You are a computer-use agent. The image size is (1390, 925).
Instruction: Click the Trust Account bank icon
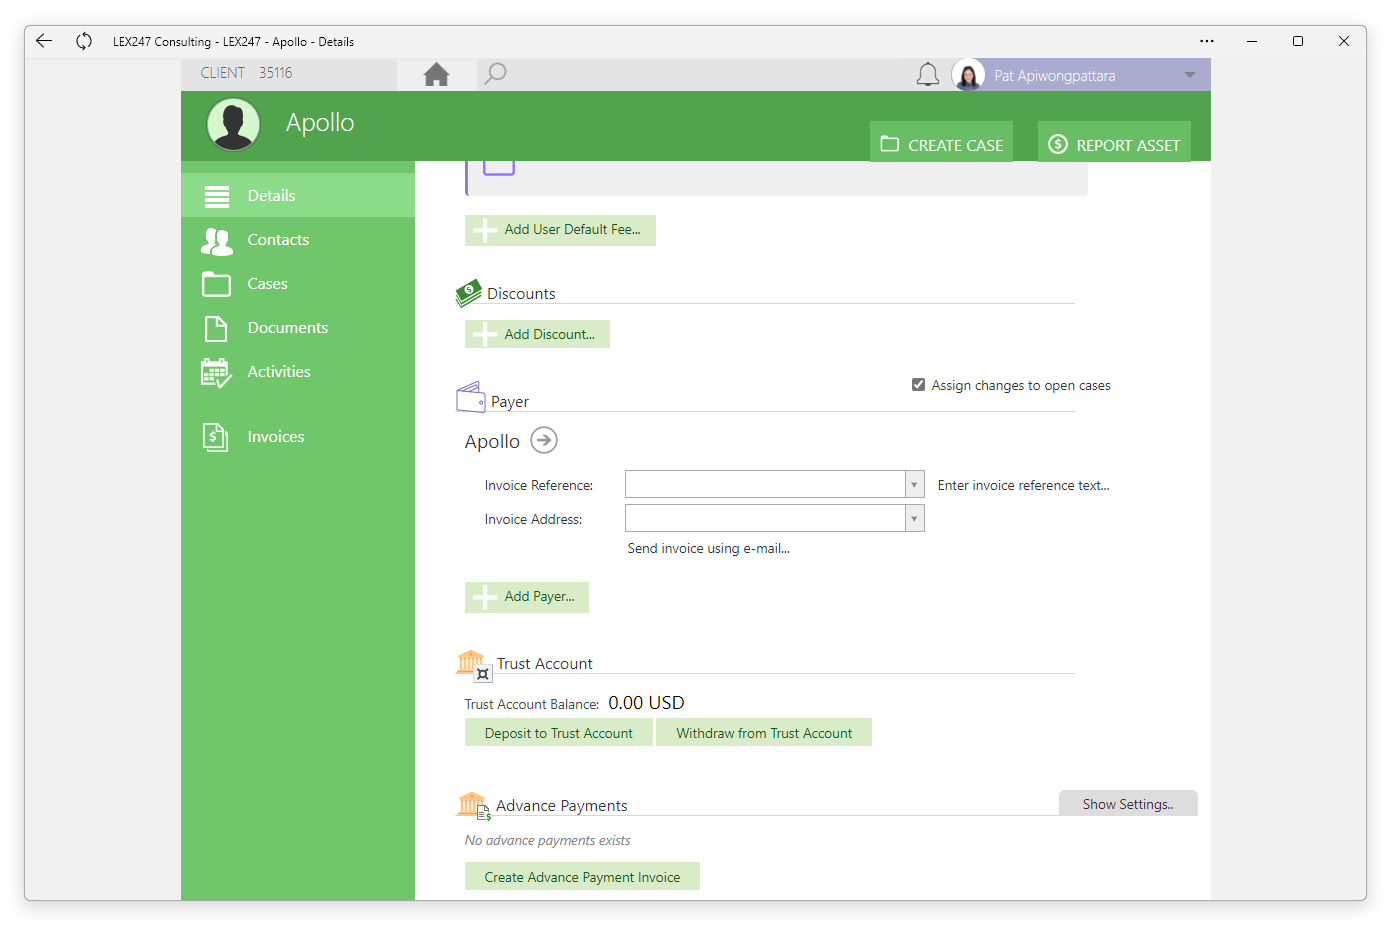(x=474, y=665)
